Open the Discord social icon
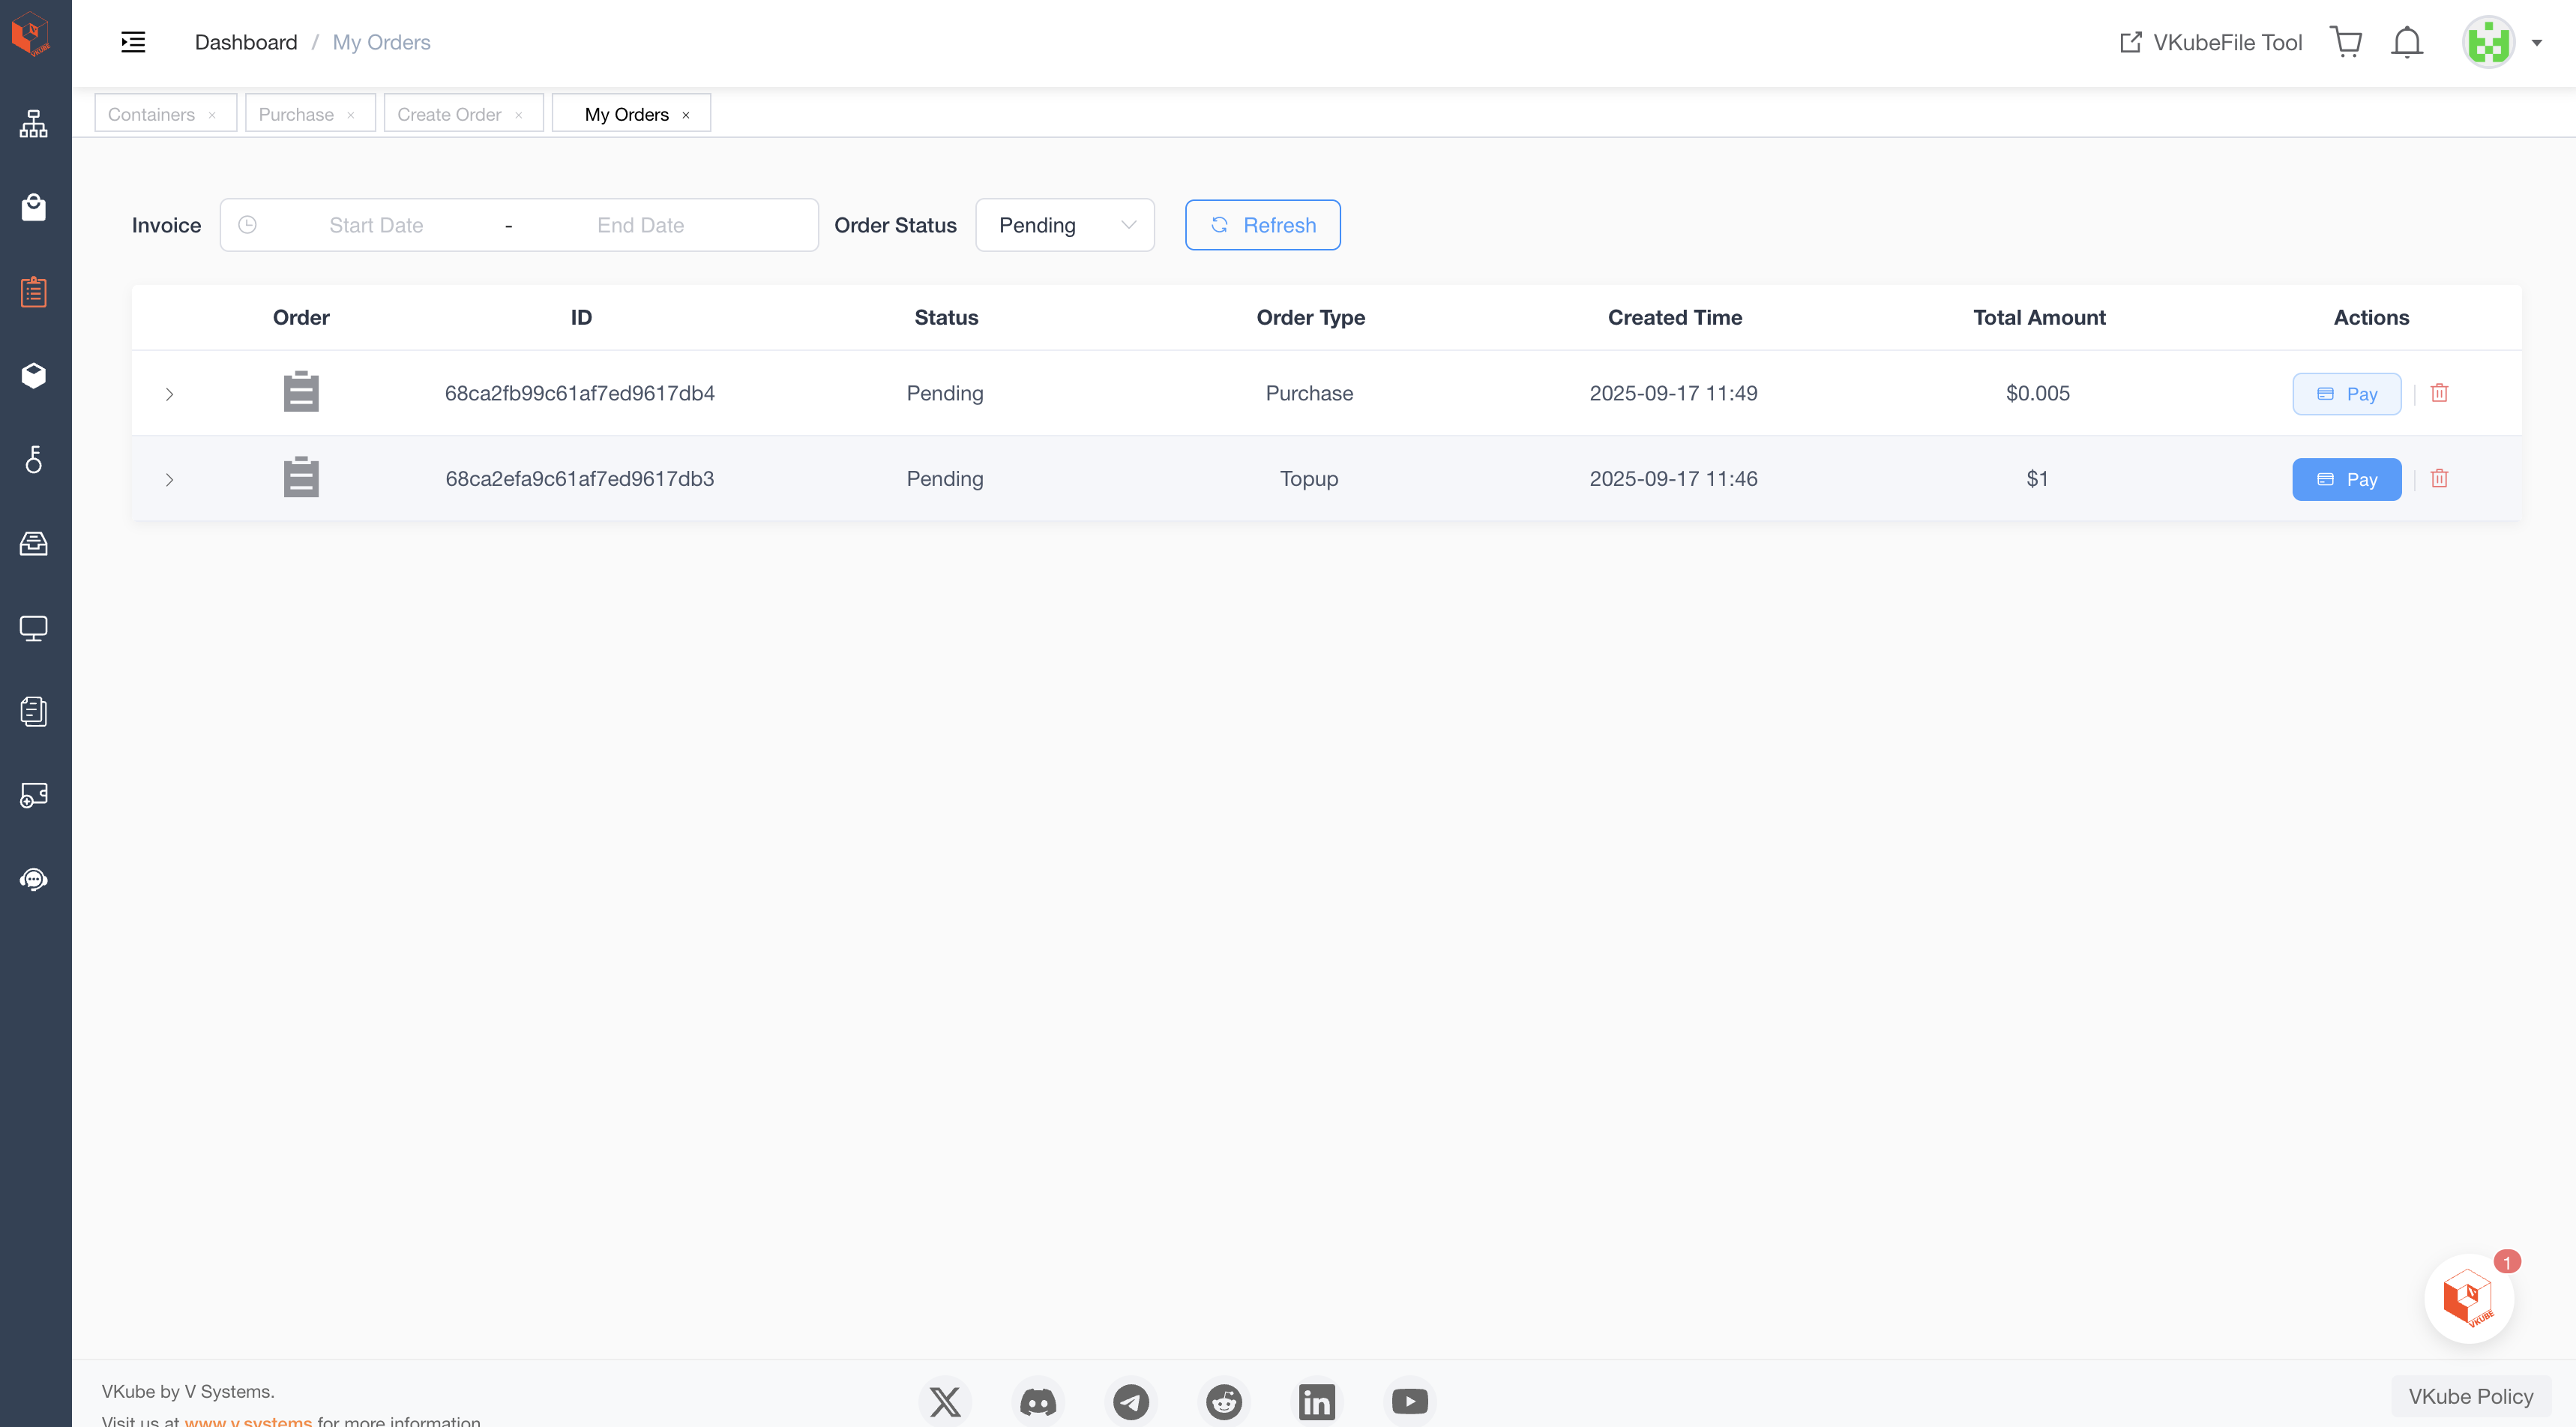The height and width of the screenshot is (1427, 2576). coord(1038,1401)
